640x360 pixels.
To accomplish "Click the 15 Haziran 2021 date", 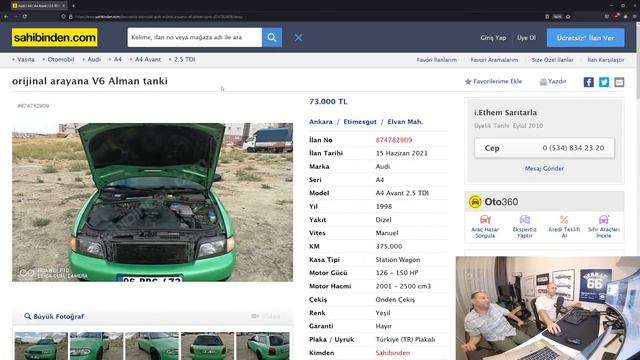I will [402, 153].
